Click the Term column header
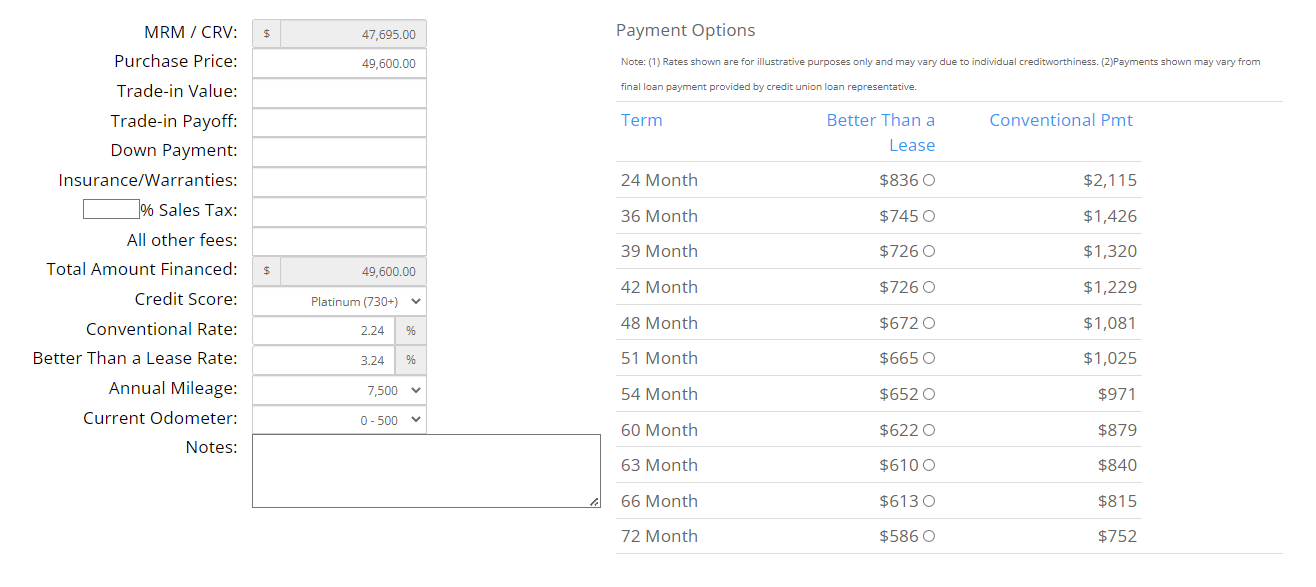 tap(641, 120)
